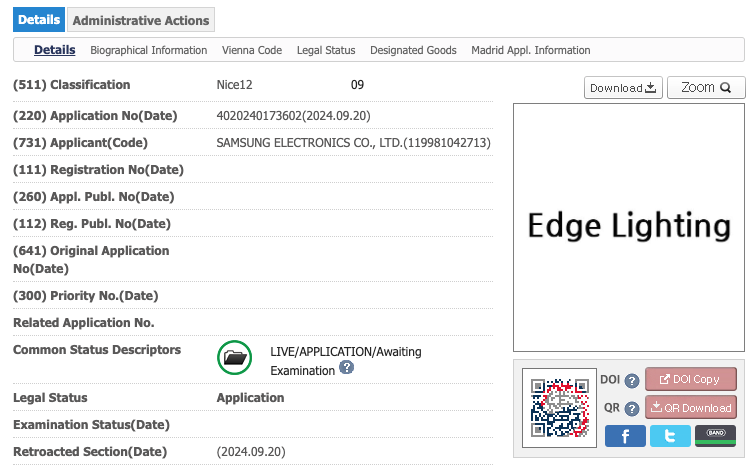The height and width of the screenshot is (470, 756).
Task: Jump to Biographical Information section
Action: pos(149,50)
